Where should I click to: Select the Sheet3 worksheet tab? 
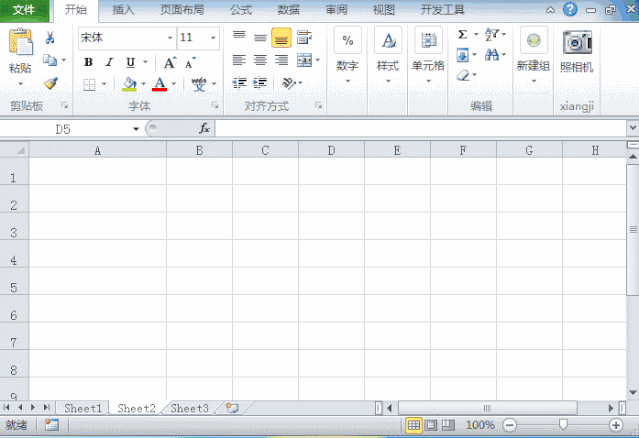189,408
